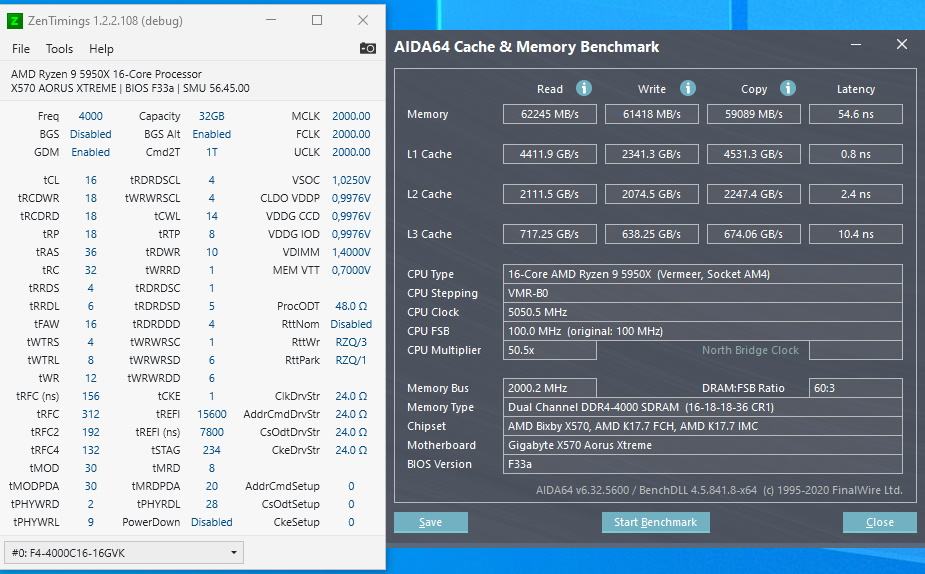Viewport: 925px width, 574px height.
Task: Click the Chipset AMD Bixby X570 field
Action: pos(703,426)
